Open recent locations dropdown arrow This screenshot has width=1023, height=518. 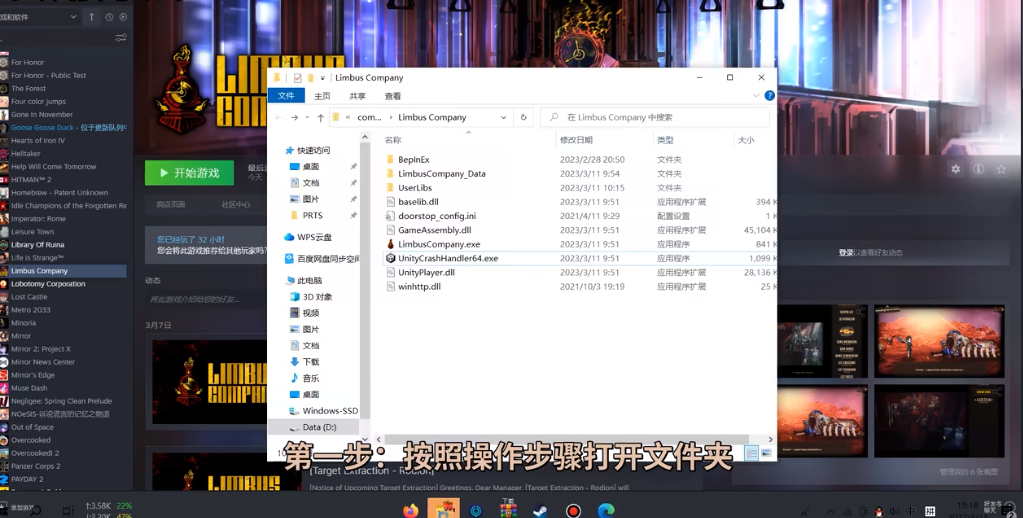point(307,117)
